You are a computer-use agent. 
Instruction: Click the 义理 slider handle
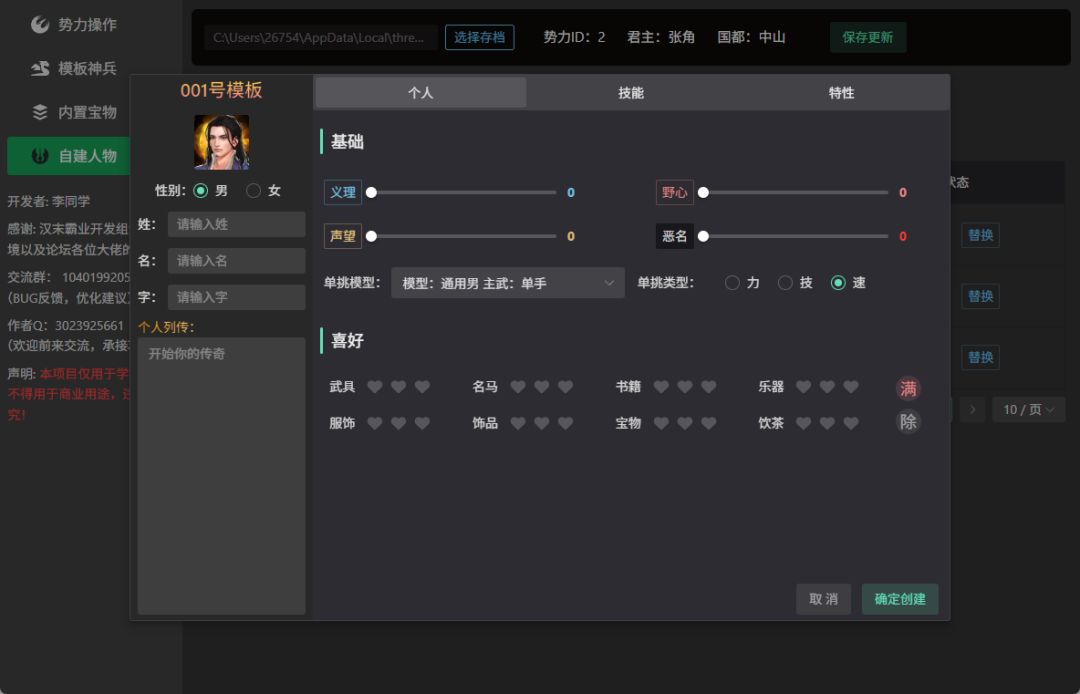(x=371, y=193)
